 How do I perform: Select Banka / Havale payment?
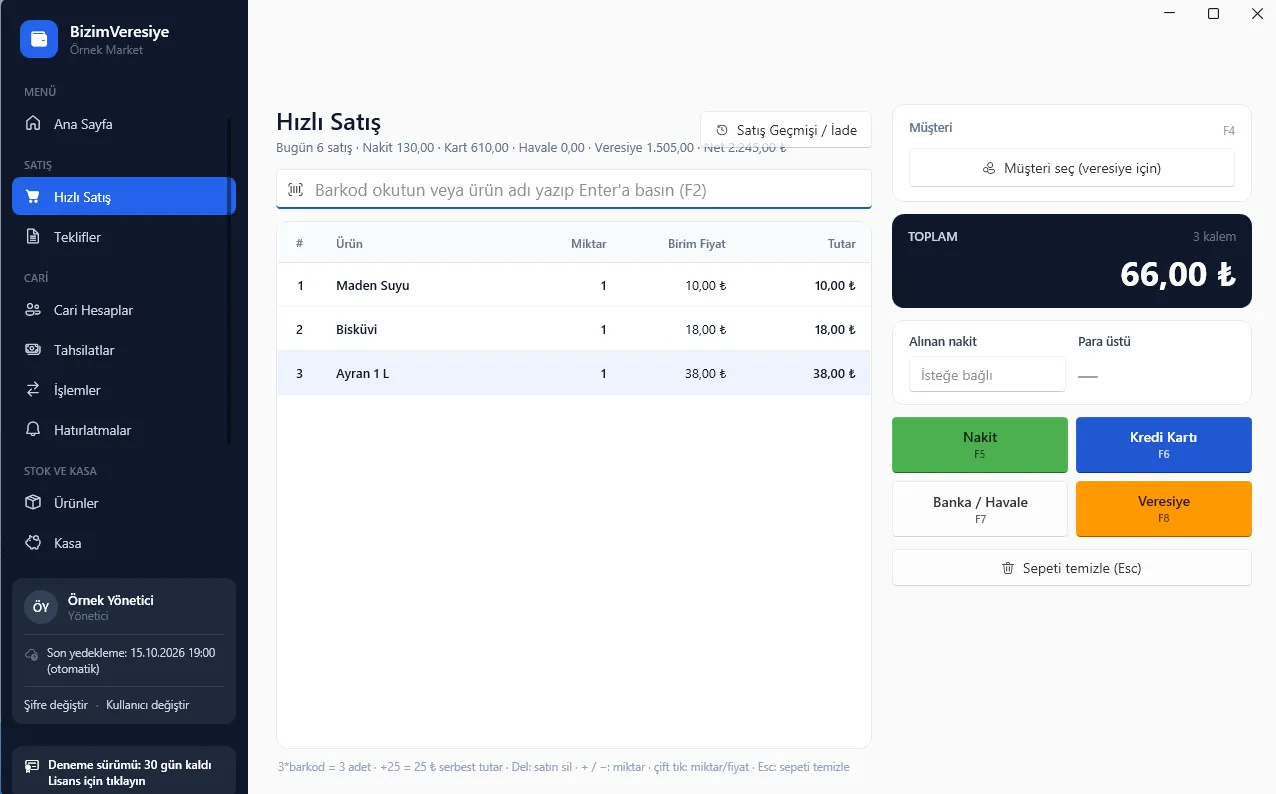[980, 509]
